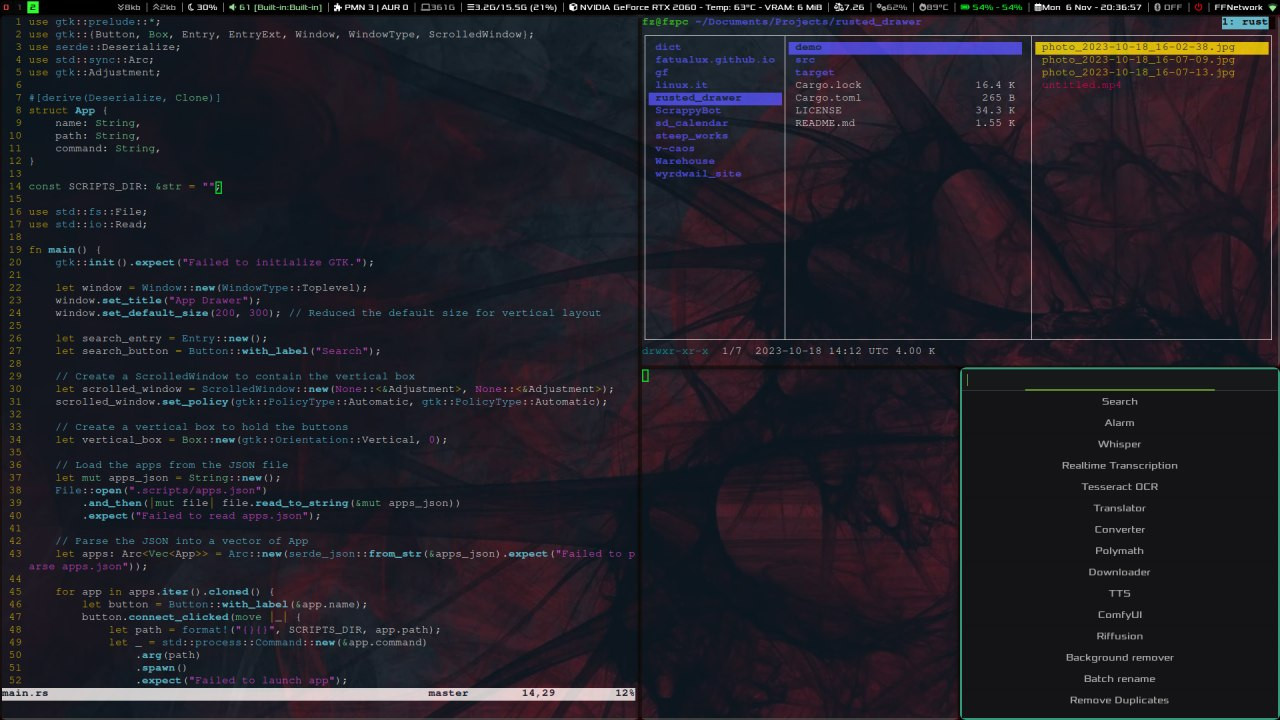Launch Remove Duplicates from app drawer
This screenshot has height=720, width=1280.
click(x=1119, y=700)
